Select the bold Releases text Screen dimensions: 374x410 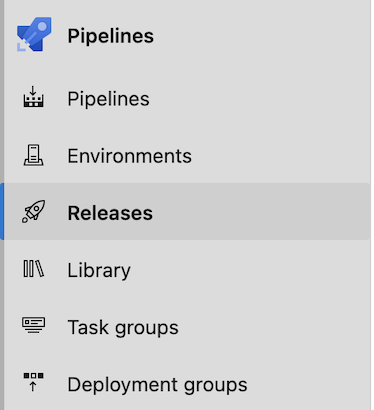coord(110,213)
